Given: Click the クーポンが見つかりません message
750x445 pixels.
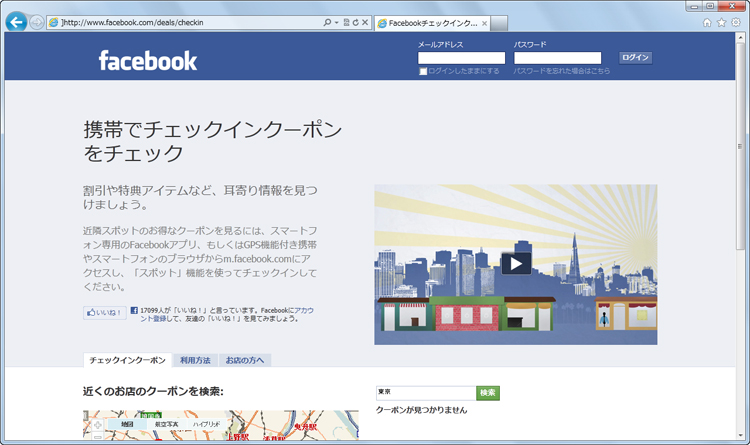Looking at the screenshot, I should coord(421,410).
